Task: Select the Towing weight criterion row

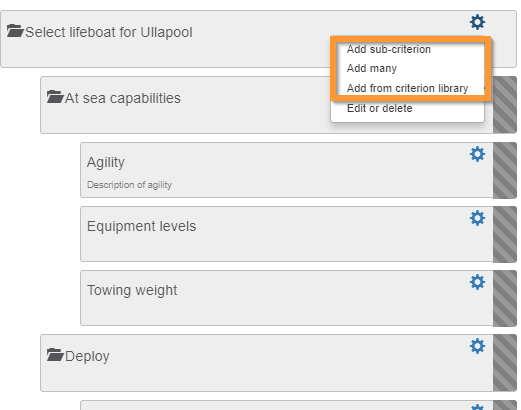Action: (287, 298)
